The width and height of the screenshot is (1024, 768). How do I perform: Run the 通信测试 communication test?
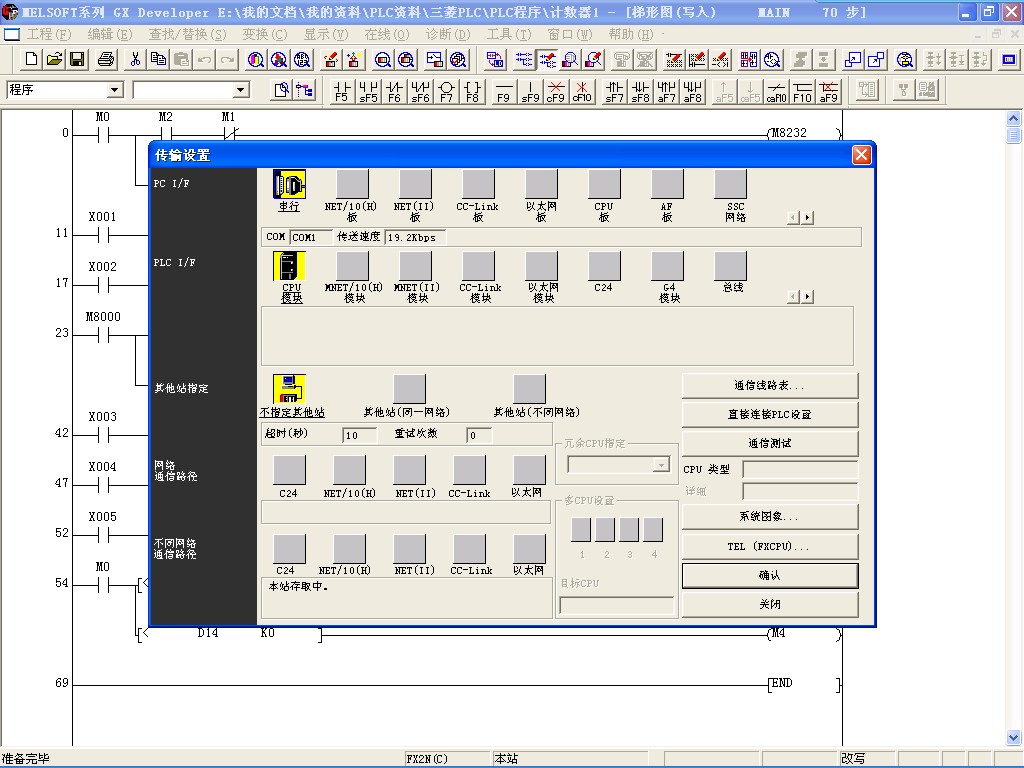[x=770, y=443]
